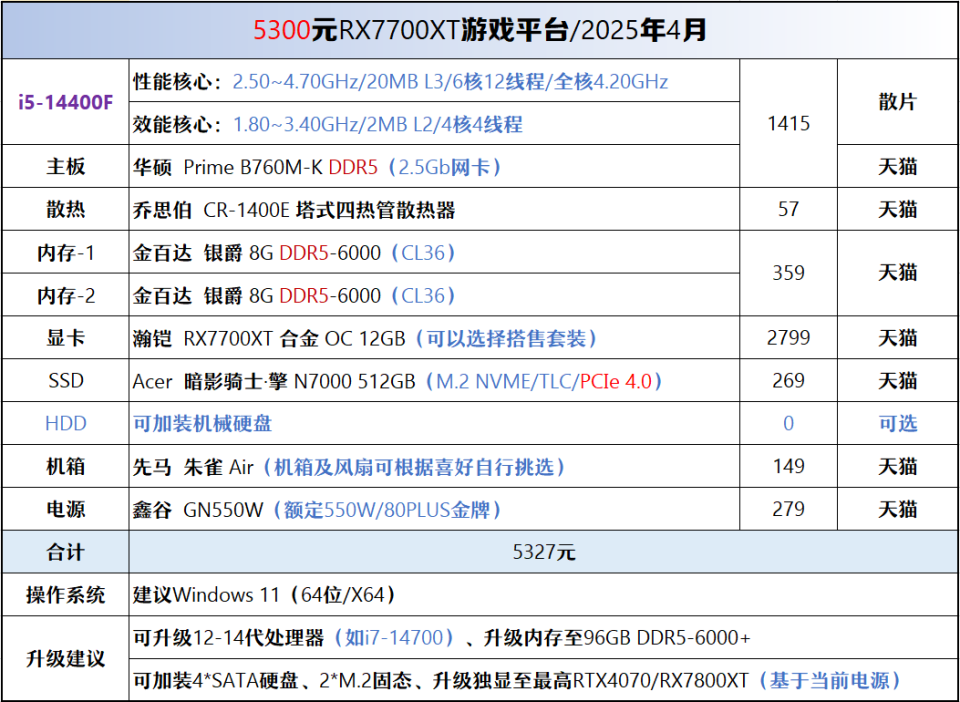Click the 金百达 银爵 entry in 内存-2 row

tap(294, 296)
